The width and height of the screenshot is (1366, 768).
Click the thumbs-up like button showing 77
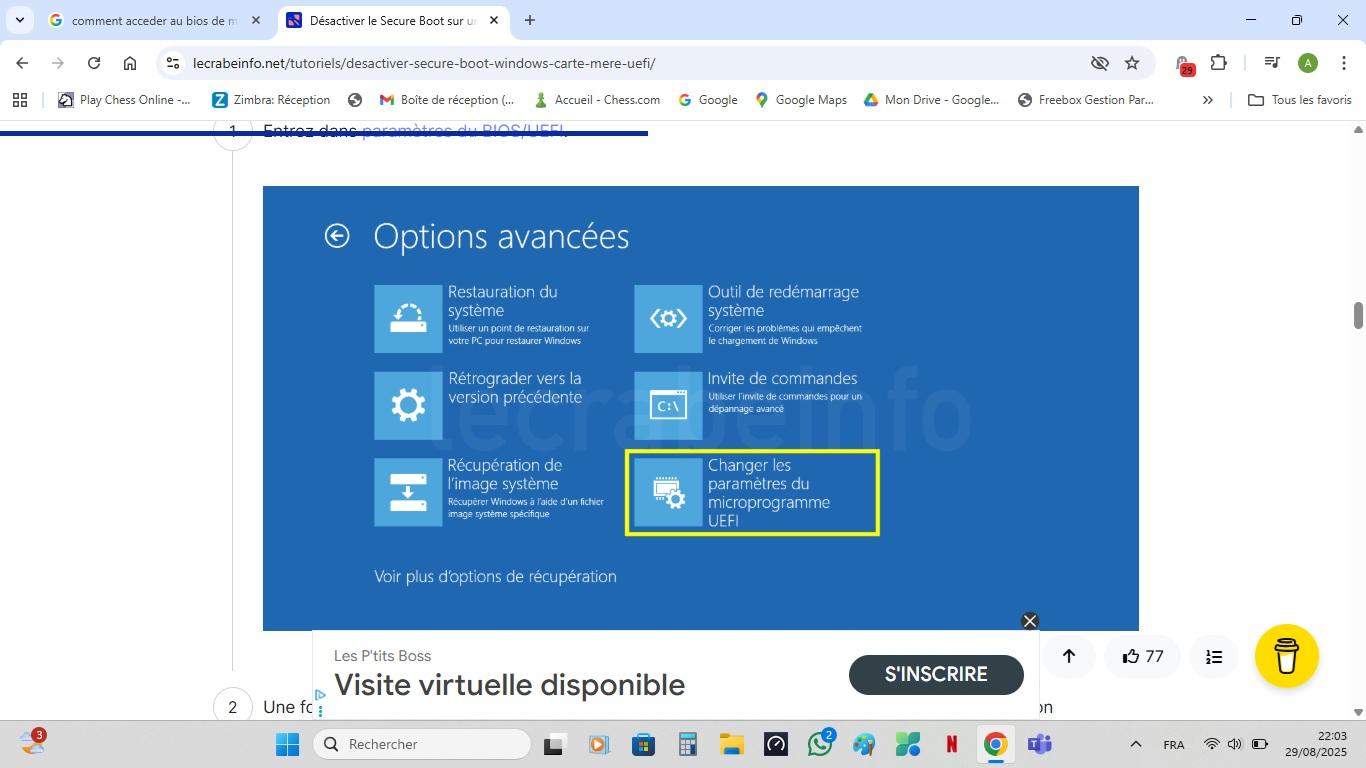pyautogui.click(x=1142, y=656)
